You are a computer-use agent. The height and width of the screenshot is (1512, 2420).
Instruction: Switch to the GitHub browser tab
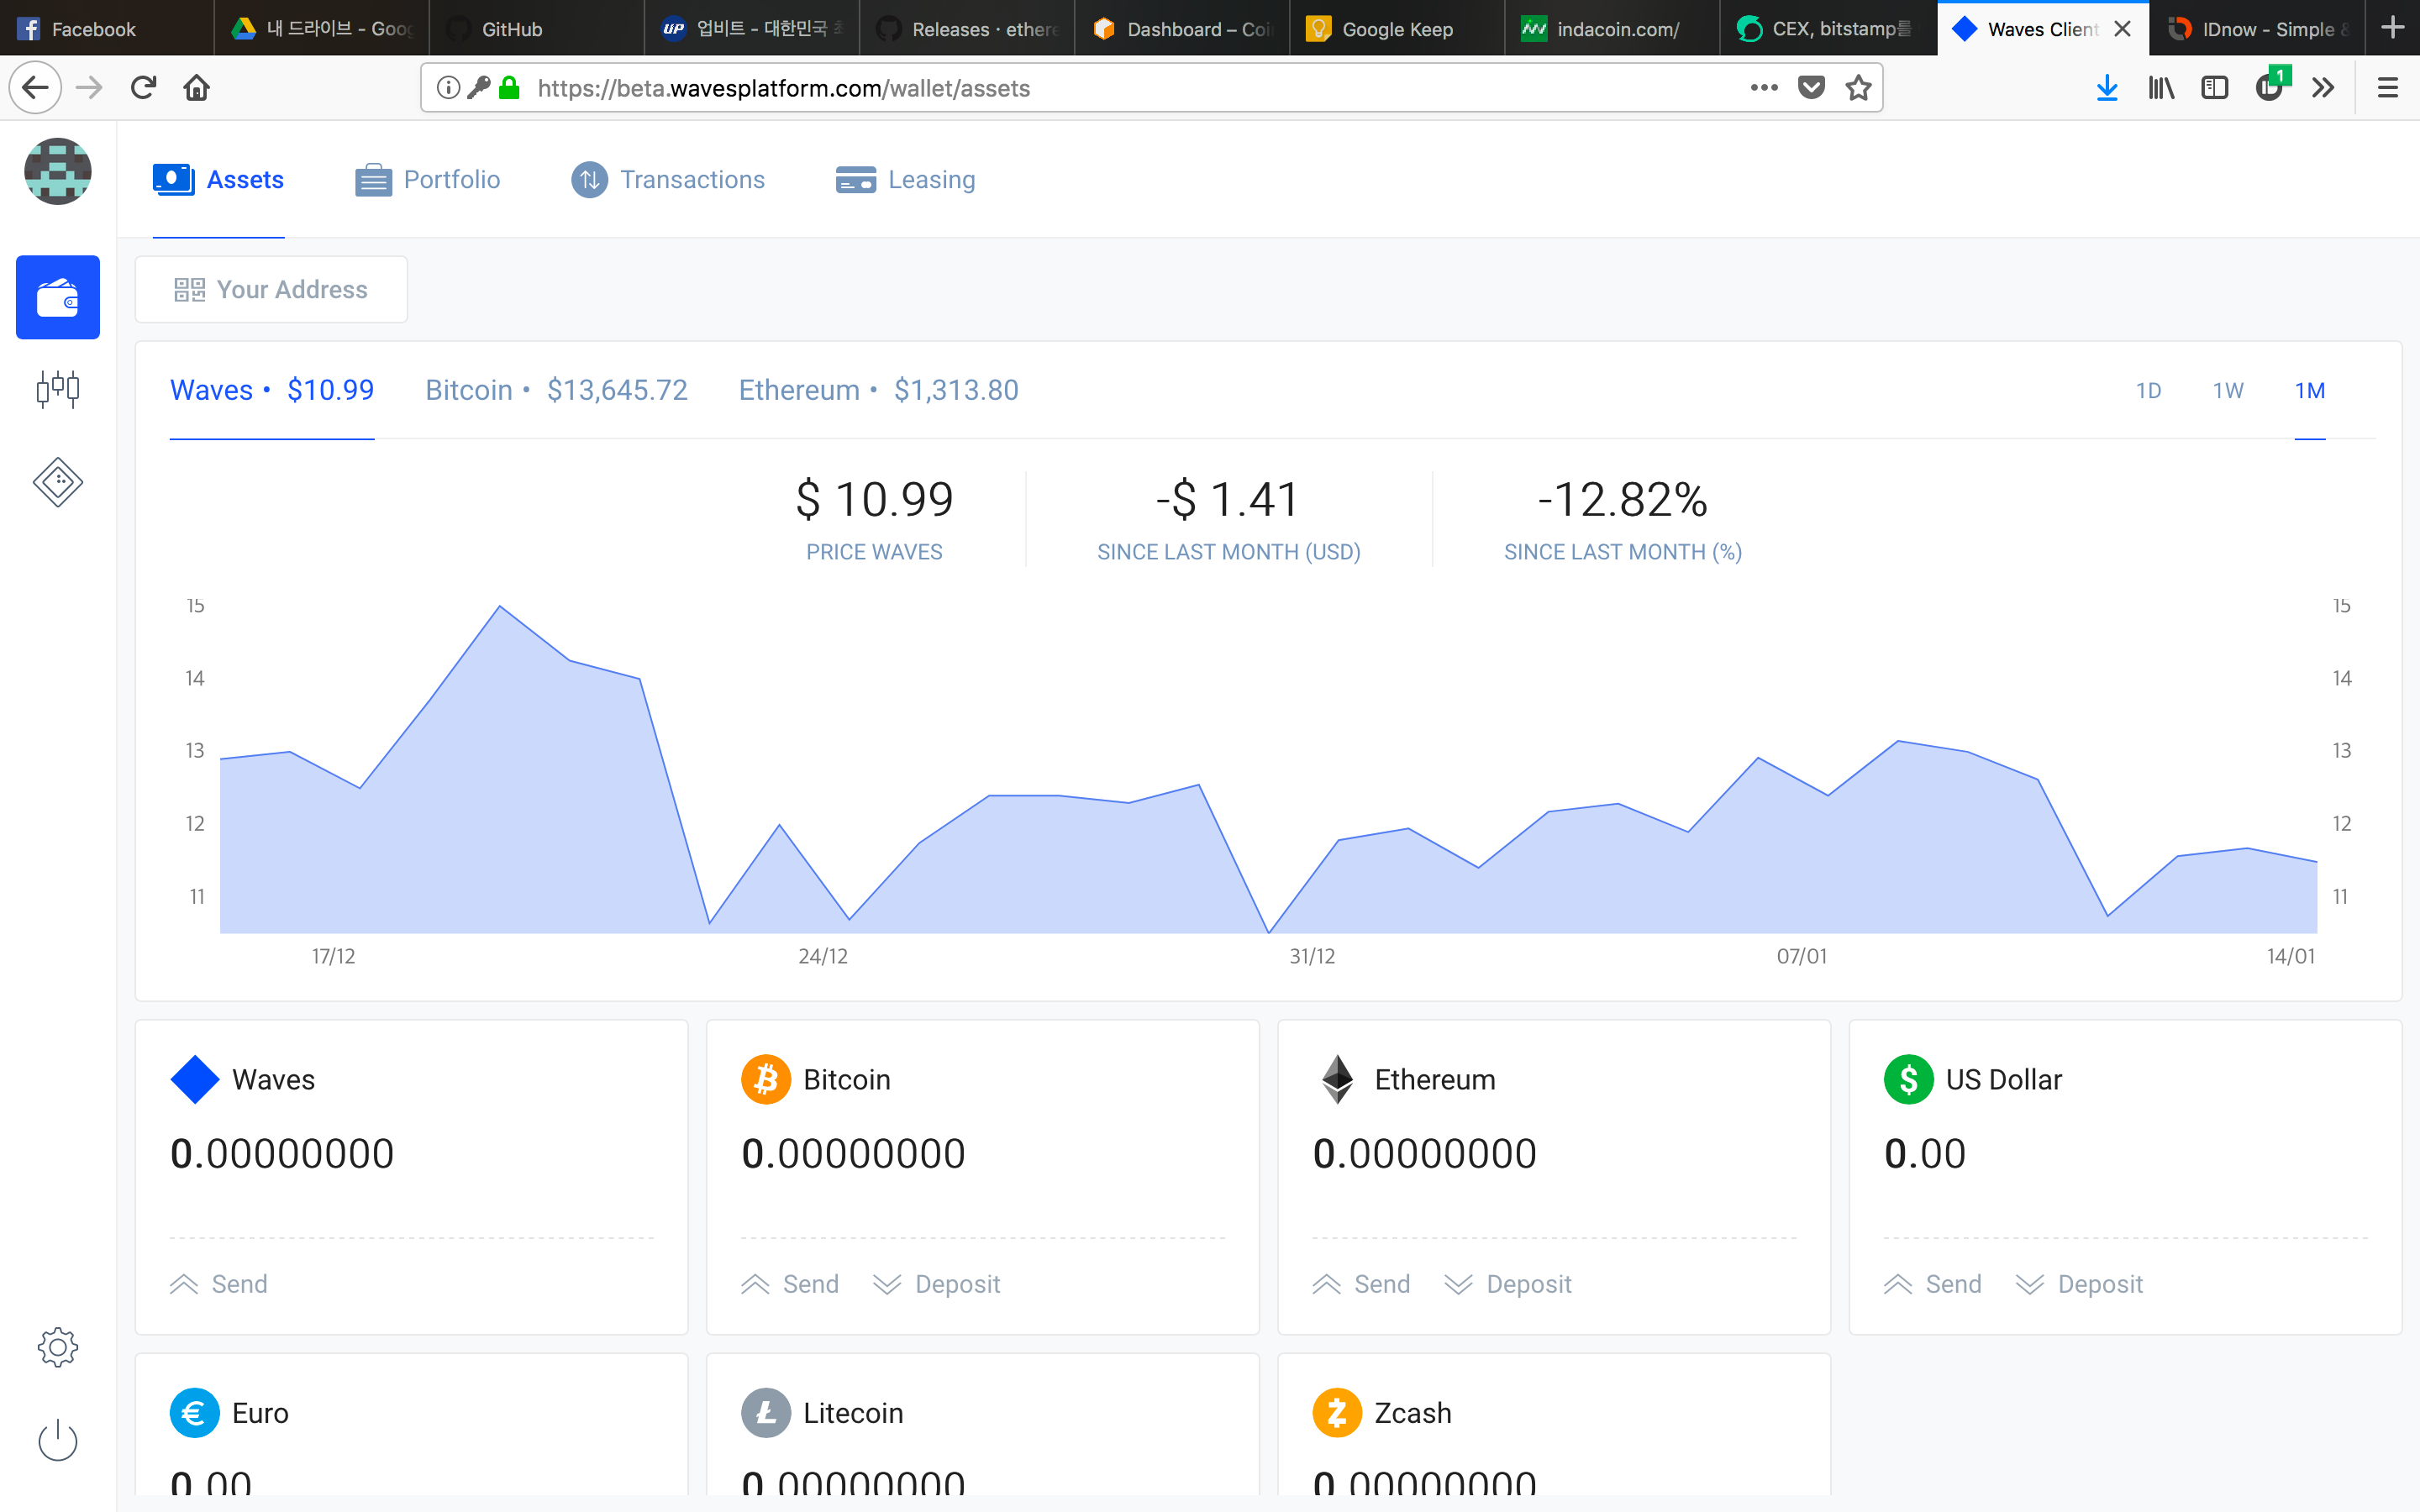coord(537,28)
